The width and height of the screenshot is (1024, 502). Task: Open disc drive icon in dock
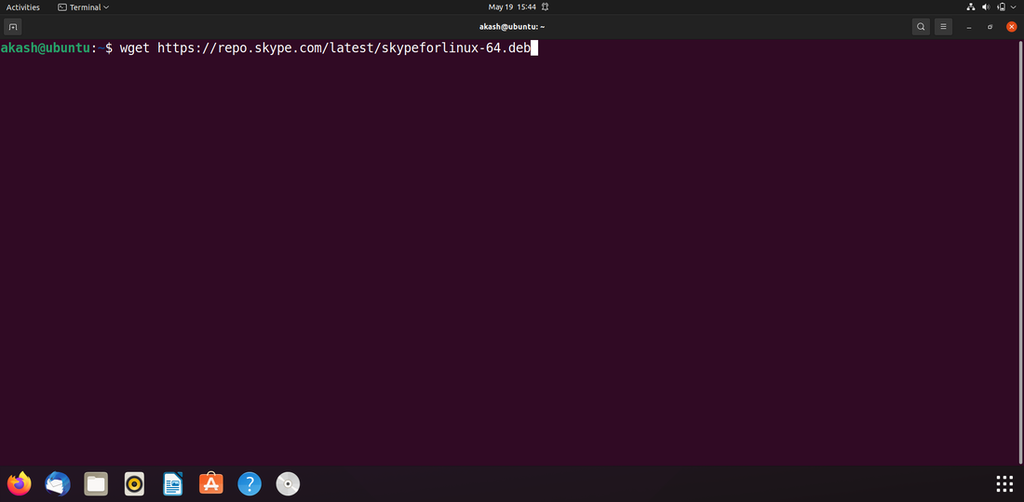(288, 484)
